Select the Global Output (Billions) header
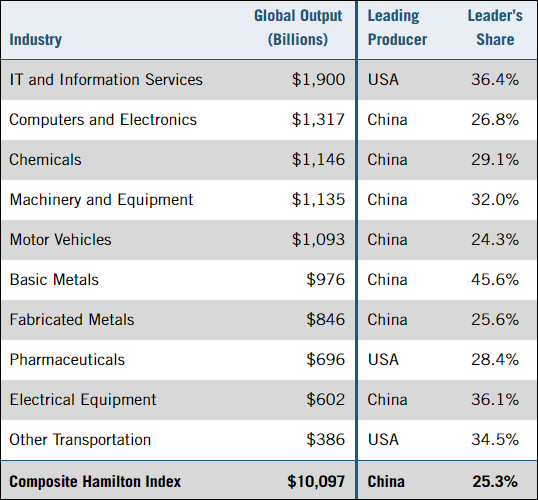The width and height of the screenshot is (538, 500). 298,27
